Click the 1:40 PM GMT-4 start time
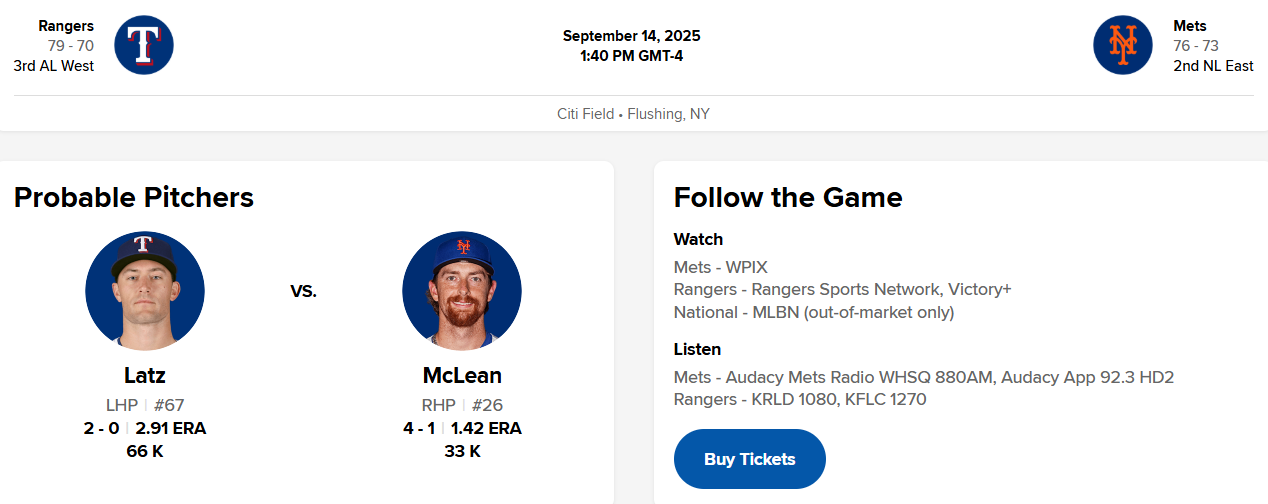The image size is (1268, 504). 631,56
